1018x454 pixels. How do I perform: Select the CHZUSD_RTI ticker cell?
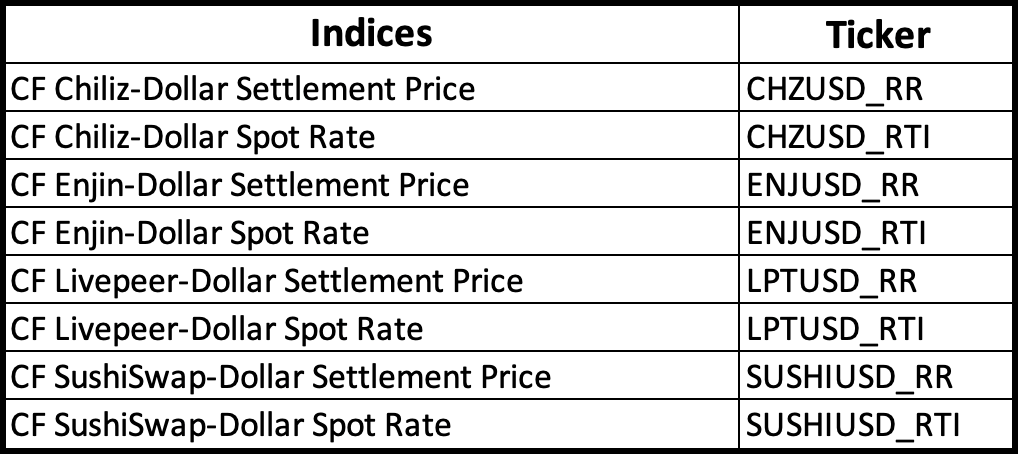tap(876, 135)
